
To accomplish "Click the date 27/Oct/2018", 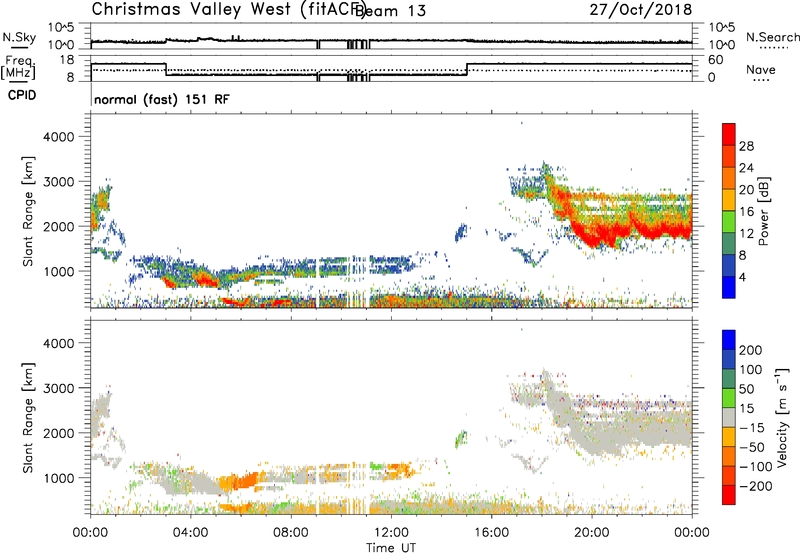I will click(641, 10).
